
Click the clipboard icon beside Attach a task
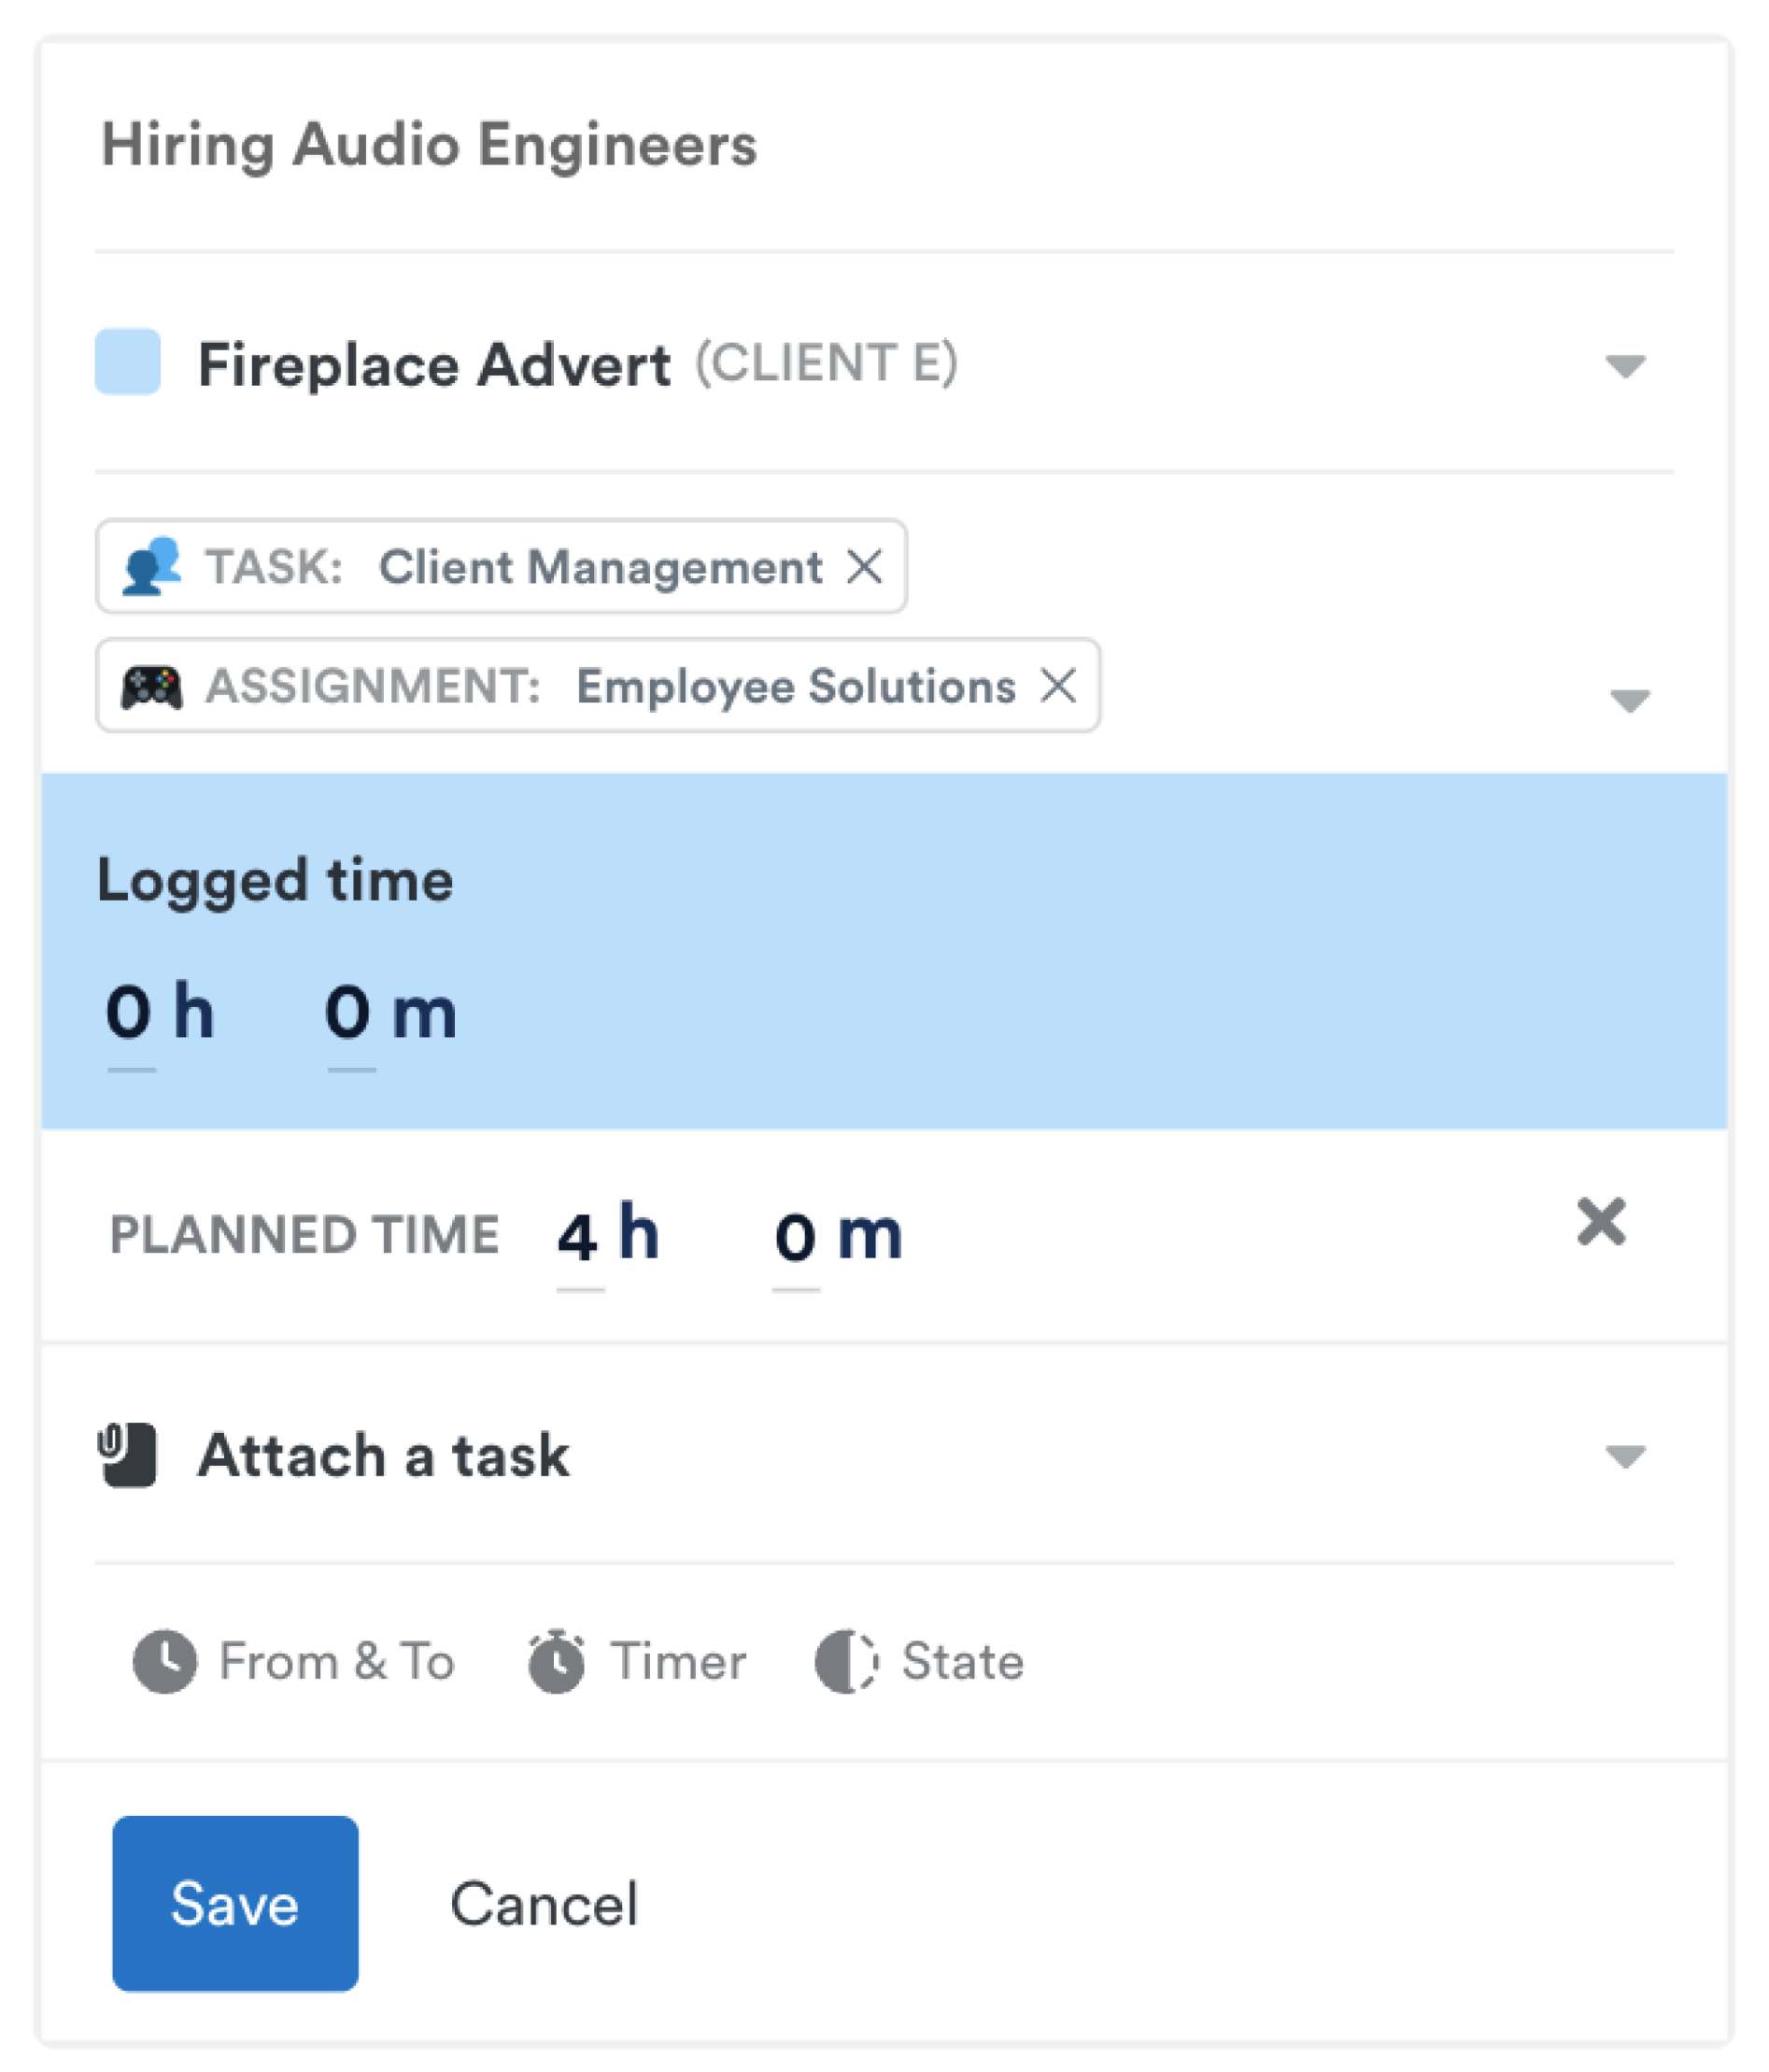(127, 1454)
